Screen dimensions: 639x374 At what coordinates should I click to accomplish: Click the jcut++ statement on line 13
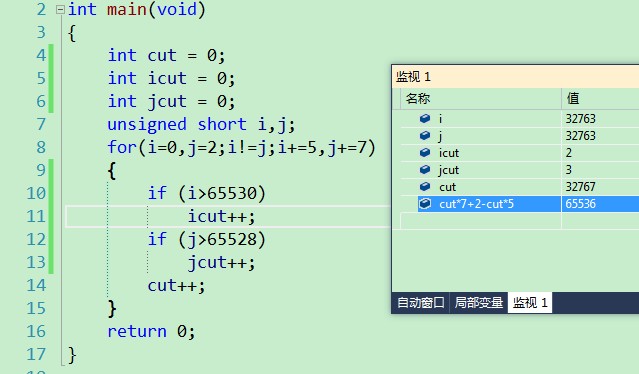[221, 263]
